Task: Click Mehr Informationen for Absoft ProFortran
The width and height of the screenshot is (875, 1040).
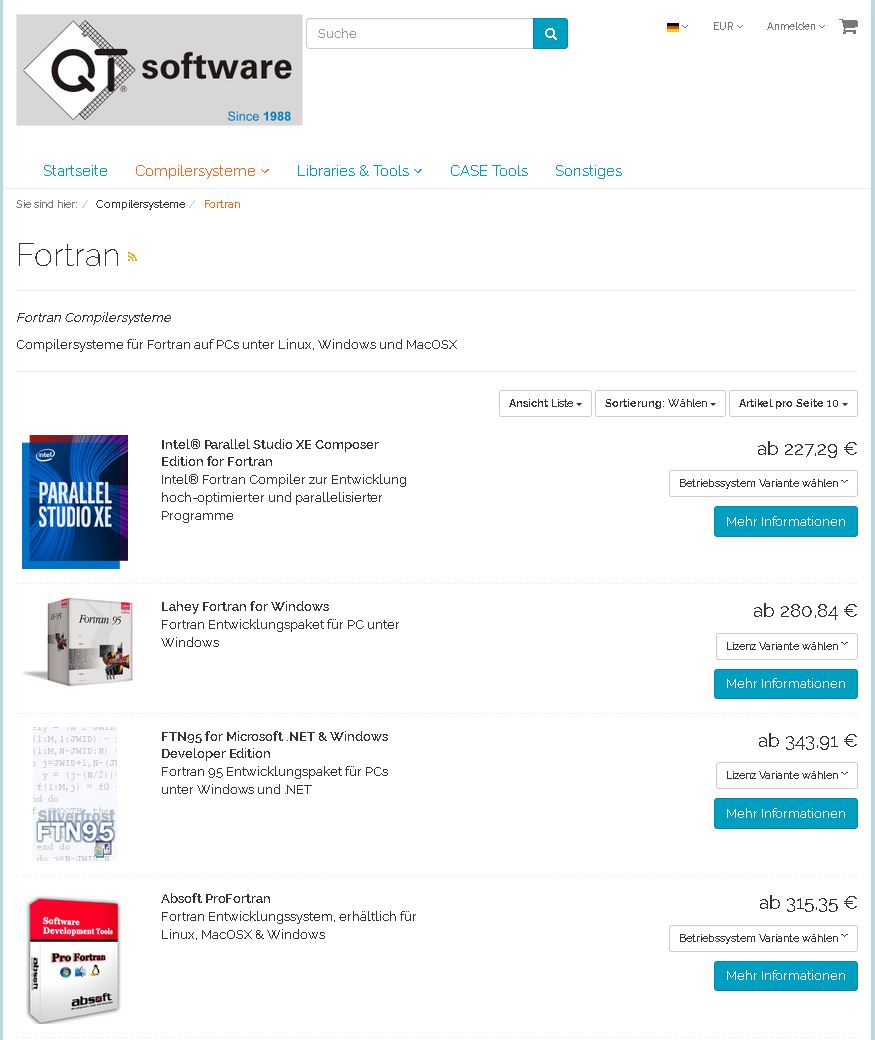Action: click(x=785, y=976)
